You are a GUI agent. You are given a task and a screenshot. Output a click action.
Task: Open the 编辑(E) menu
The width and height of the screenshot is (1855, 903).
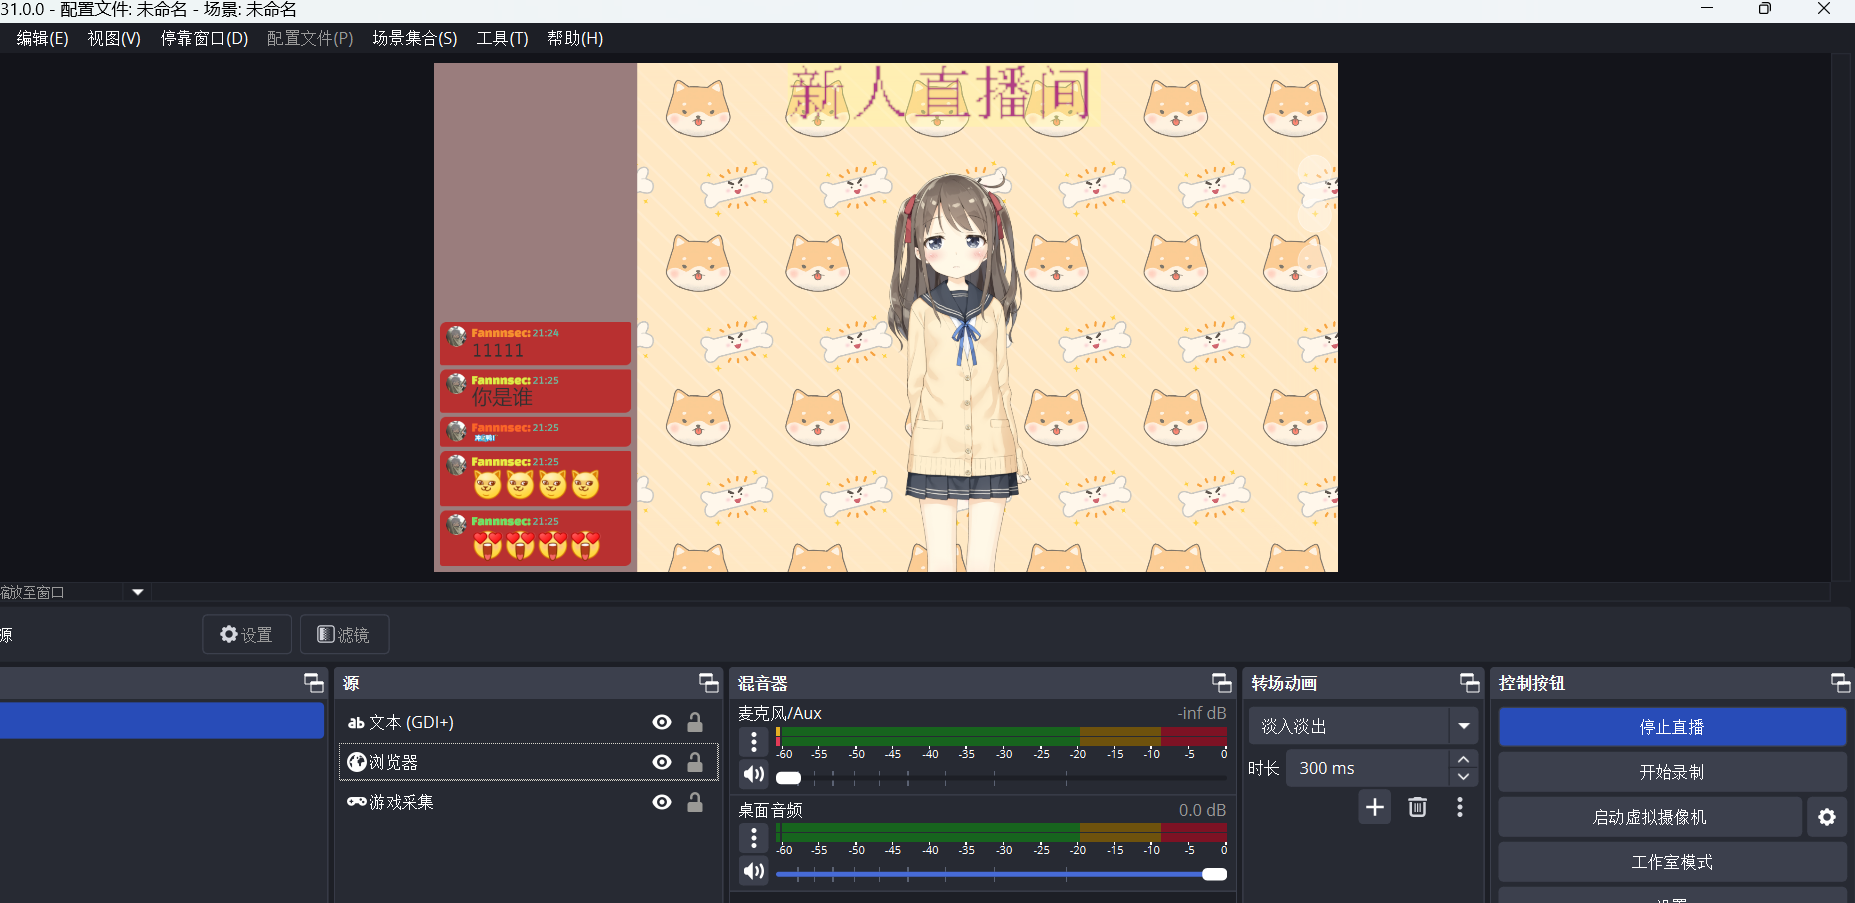42,38
